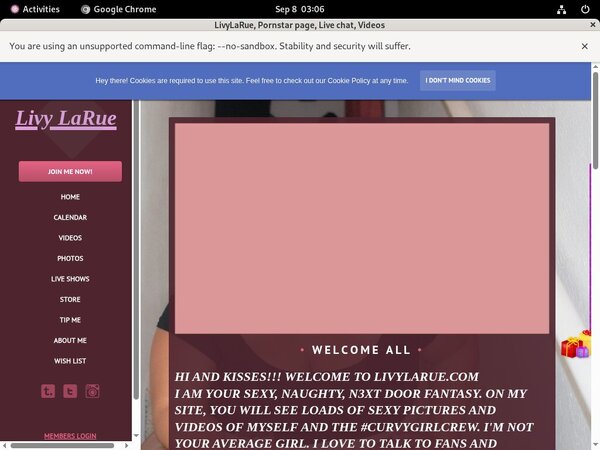The height and width of the screenshot is (450, 600).
Task: Dismiss the unsupported flag warning
Action: pyautogui.click(x=585, y=46)
